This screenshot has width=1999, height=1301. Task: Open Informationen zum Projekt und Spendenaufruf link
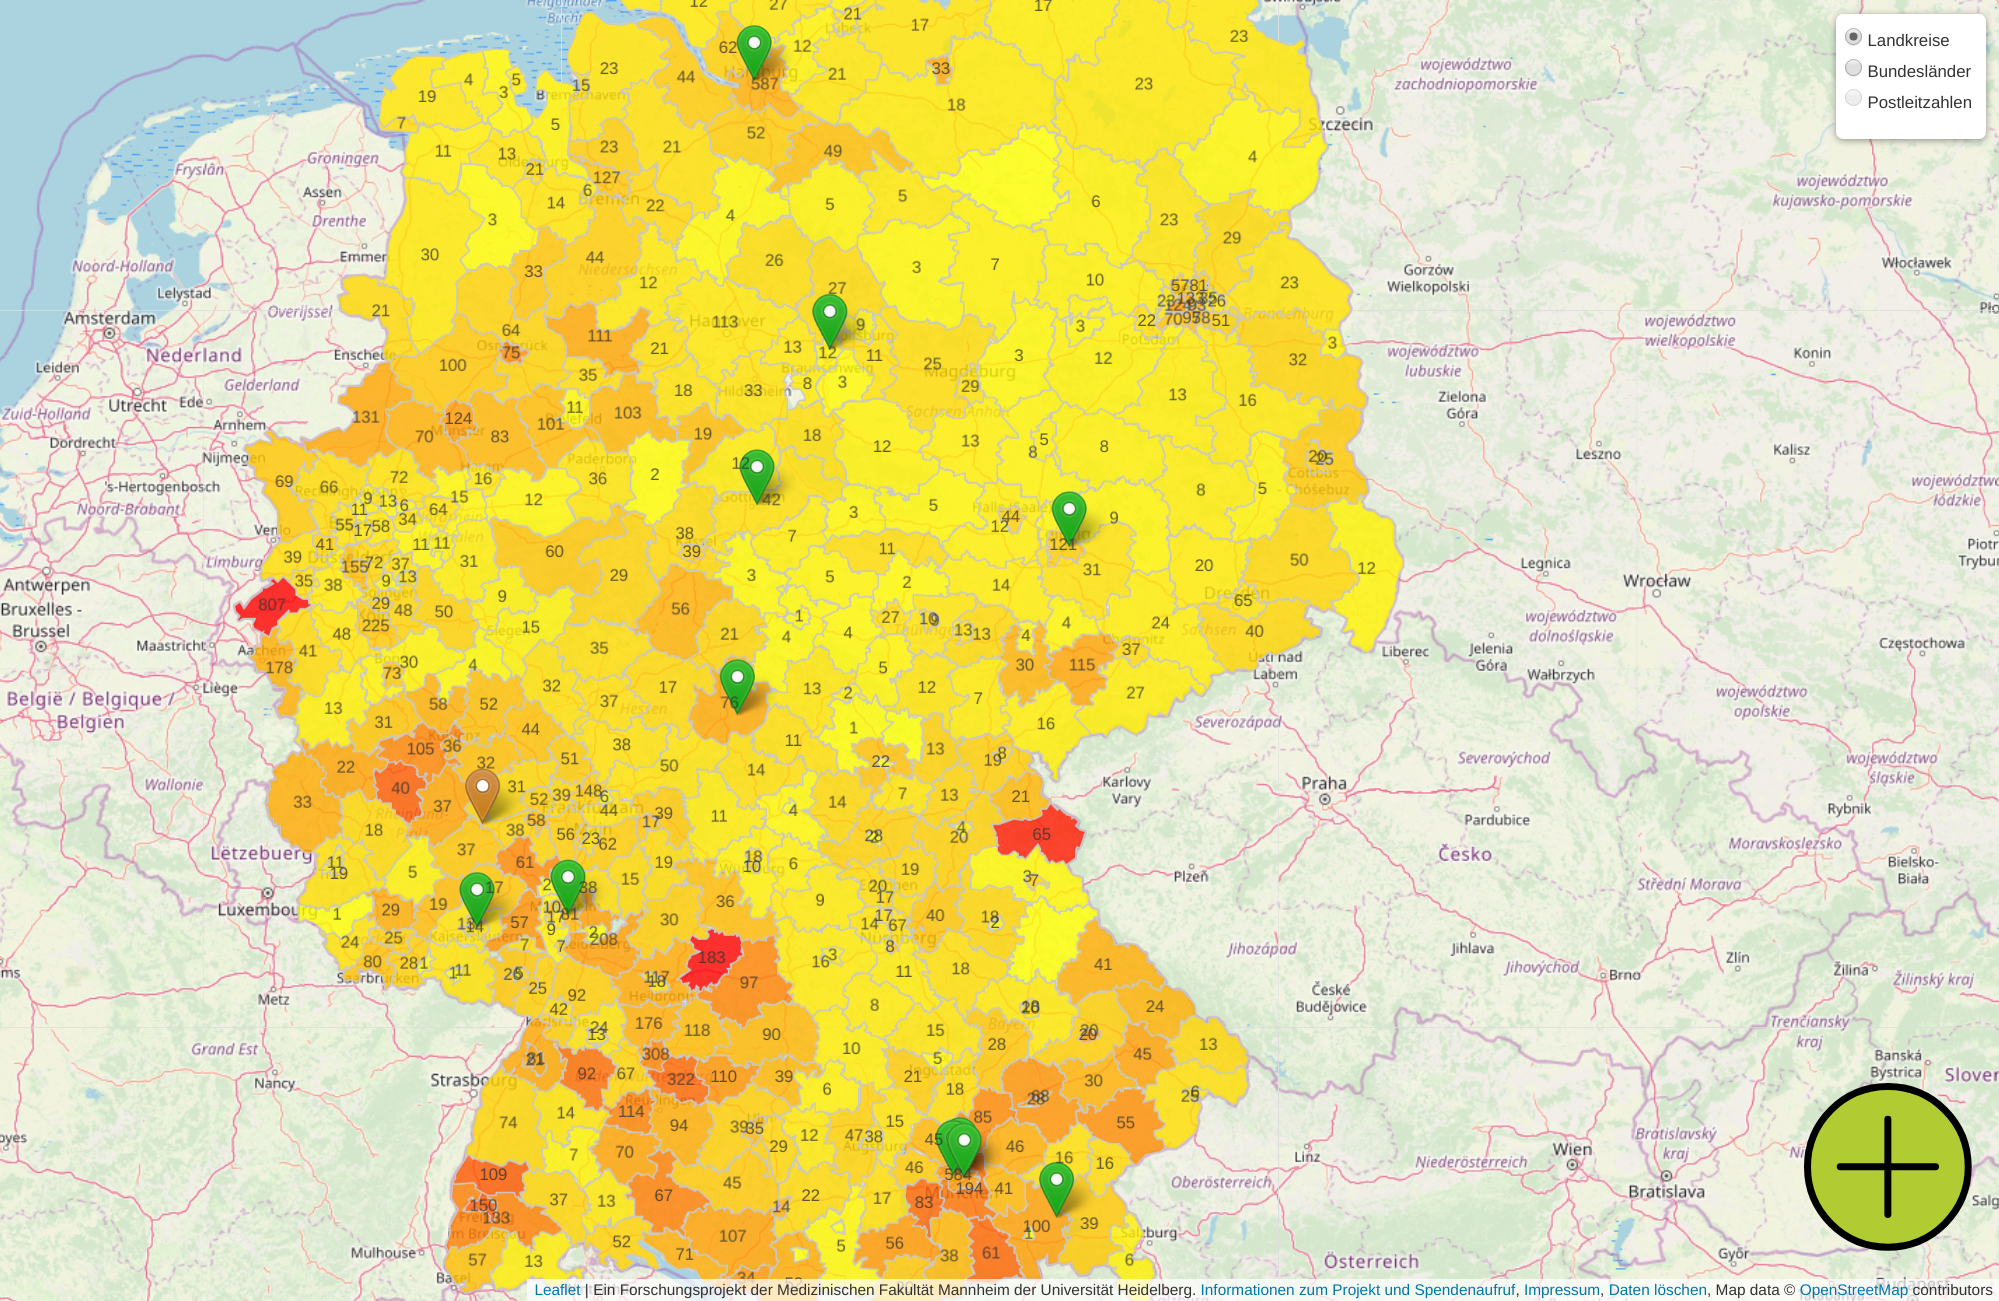tap(1357, 1290)
